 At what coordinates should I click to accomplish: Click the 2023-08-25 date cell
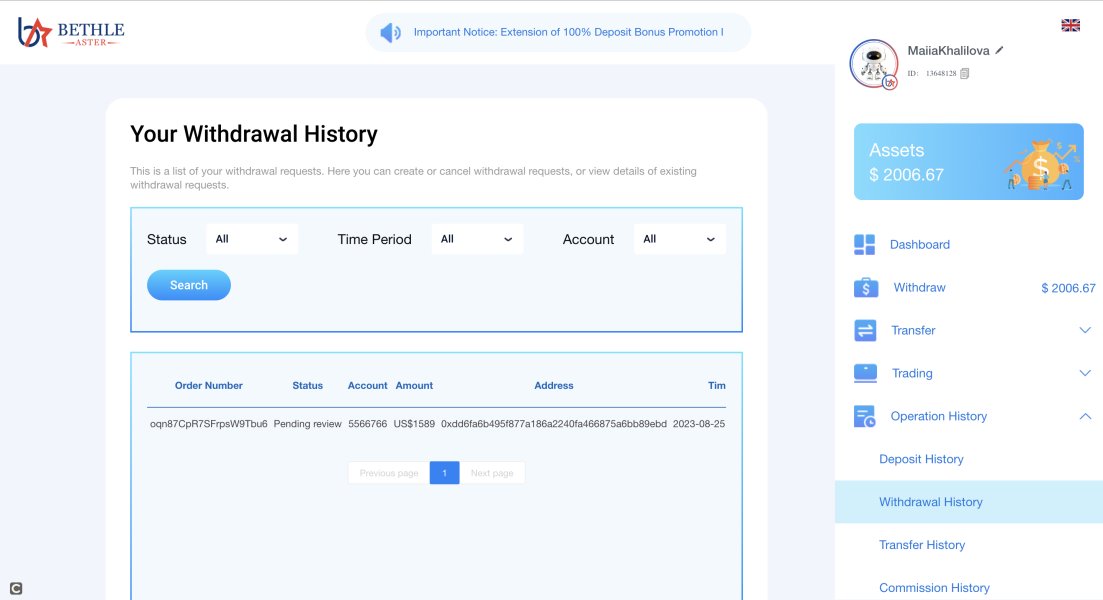pyautogui.click(x=699, y=423)
